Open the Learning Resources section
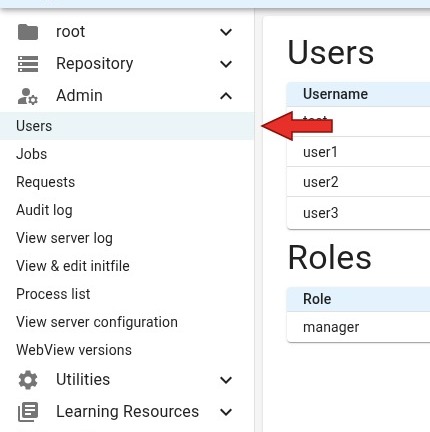The height and width of the screenshot is (432, 430). point(127,412)
